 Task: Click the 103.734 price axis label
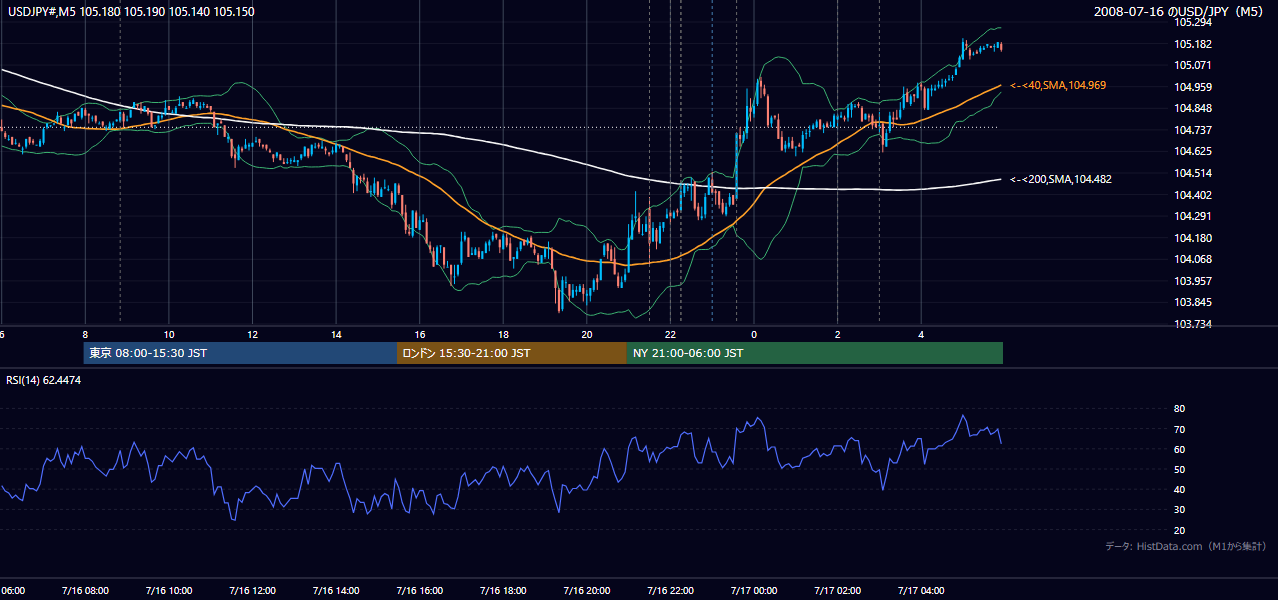coord(1192,324)
